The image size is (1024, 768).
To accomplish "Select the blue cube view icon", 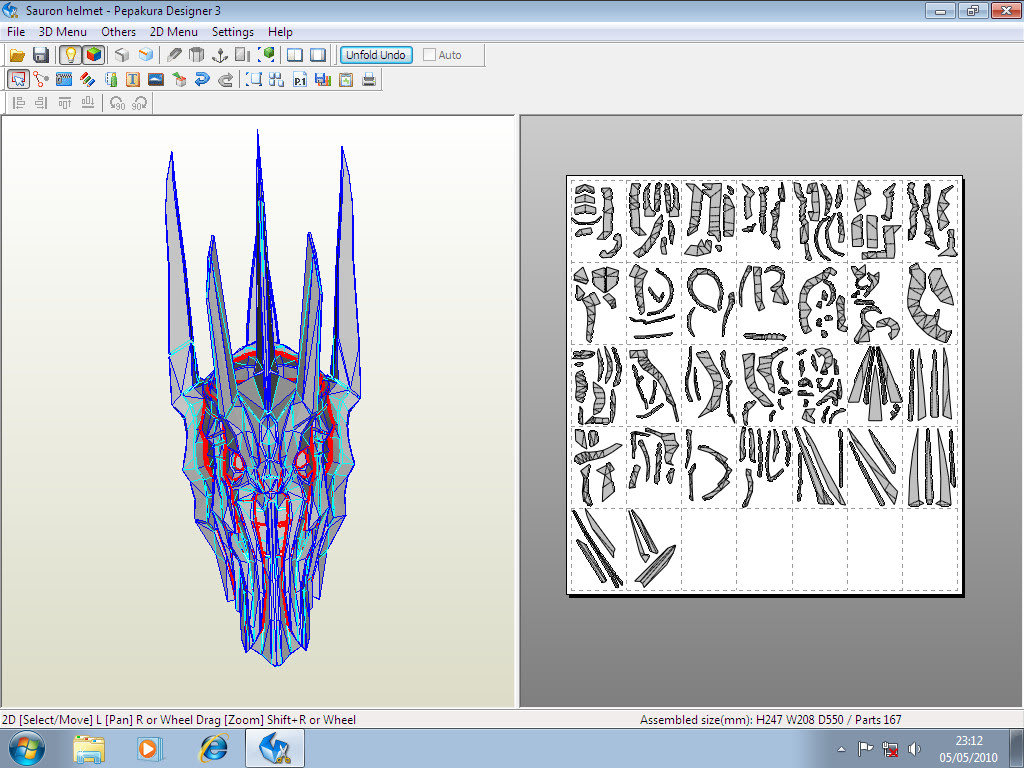I will coord(146,55).
